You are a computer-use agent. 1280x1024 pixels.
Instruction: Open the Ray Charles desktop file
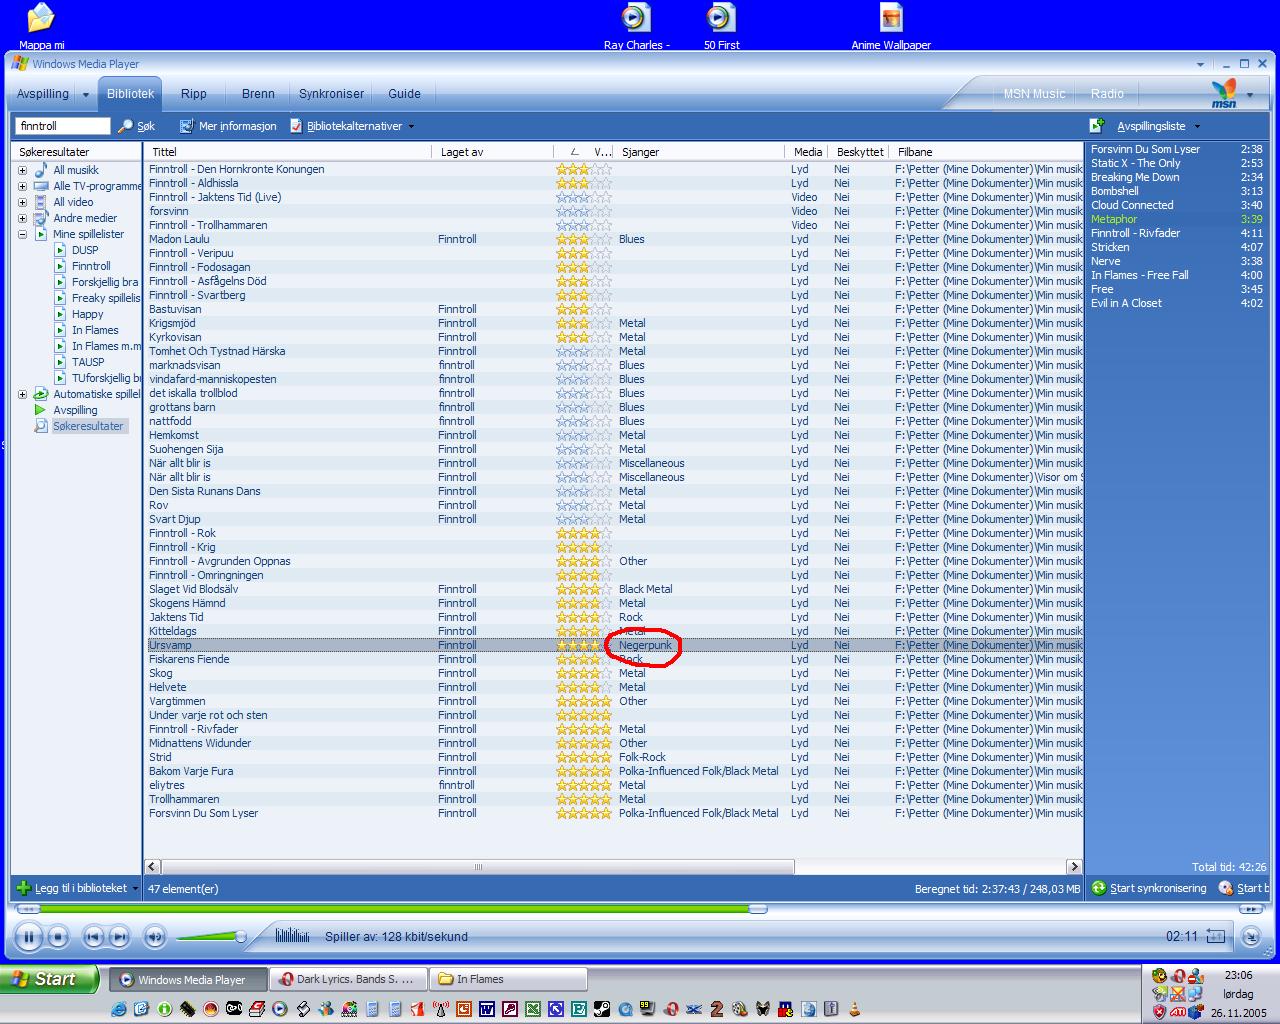tap(636, 26)
